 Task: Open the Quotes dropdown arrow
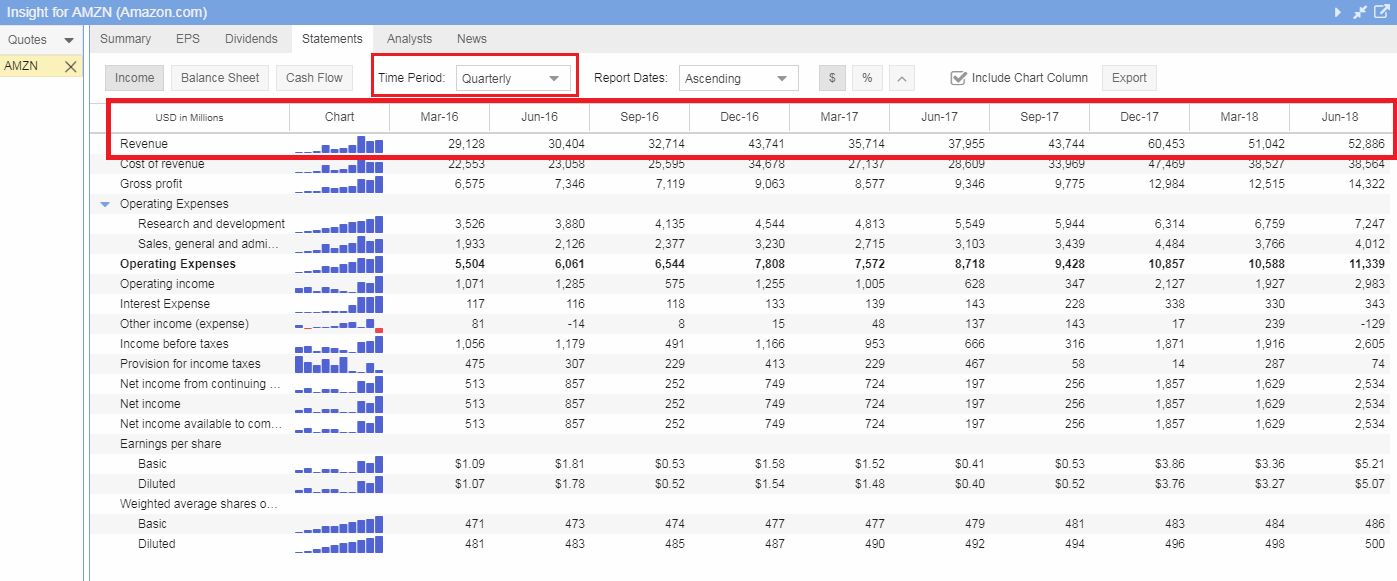[68, 40]
